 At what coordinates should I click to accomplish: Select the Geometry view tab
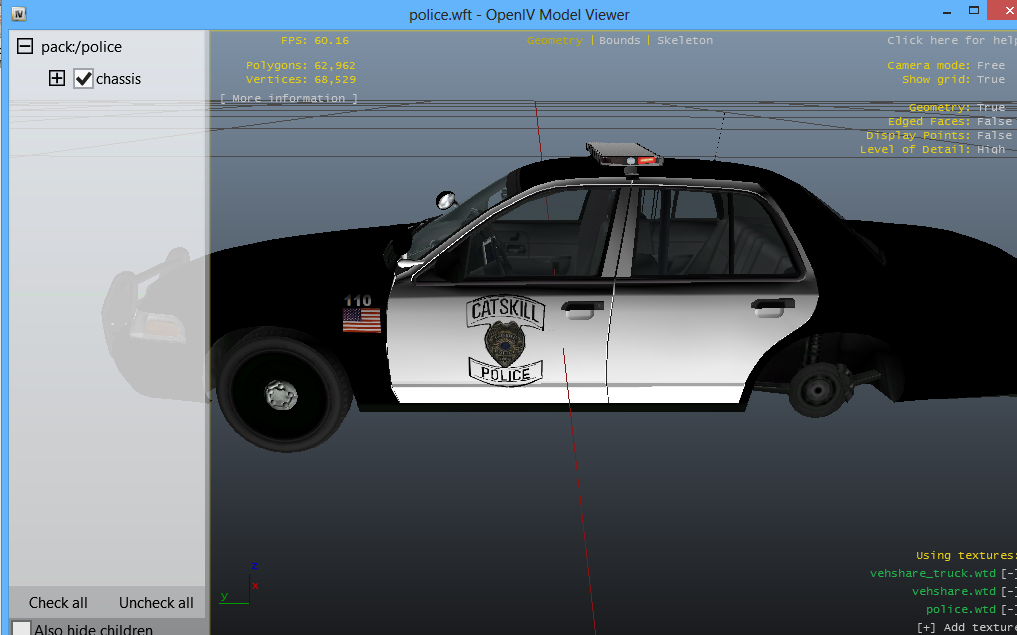(x=554, y=40)
